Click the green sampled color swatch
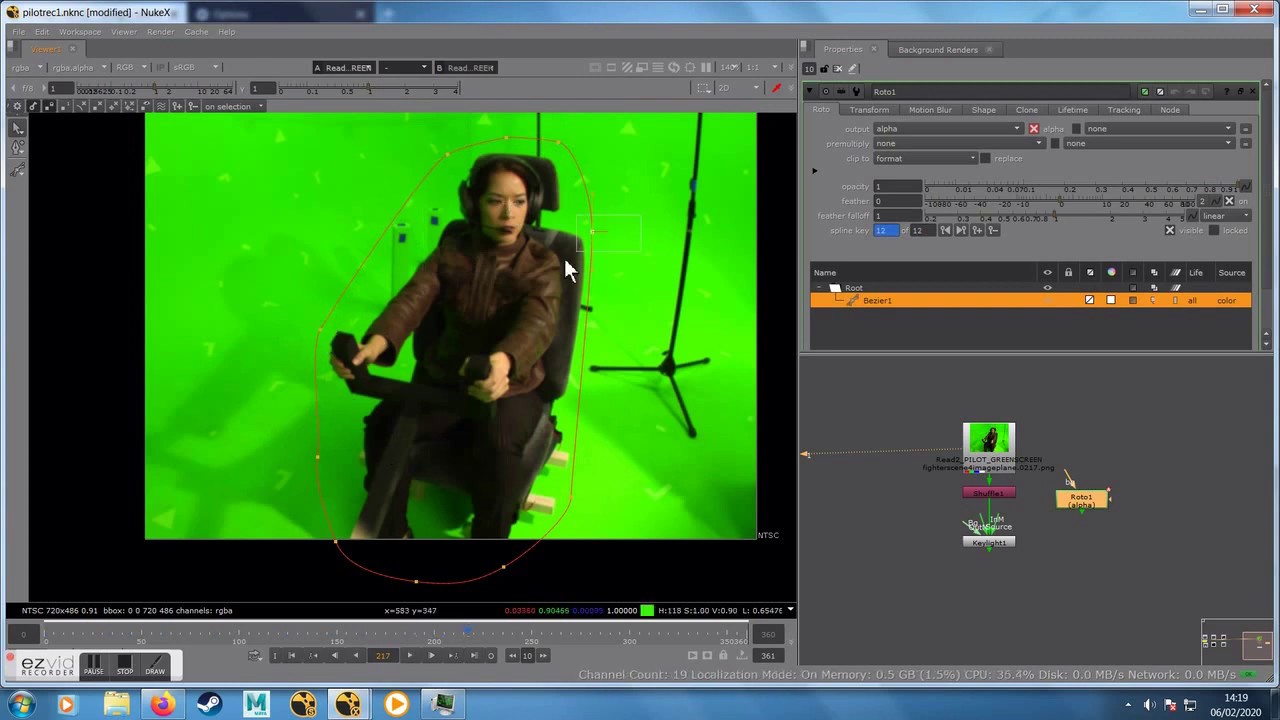This screenshot has height=720, width=1280. tap(647, 611)
